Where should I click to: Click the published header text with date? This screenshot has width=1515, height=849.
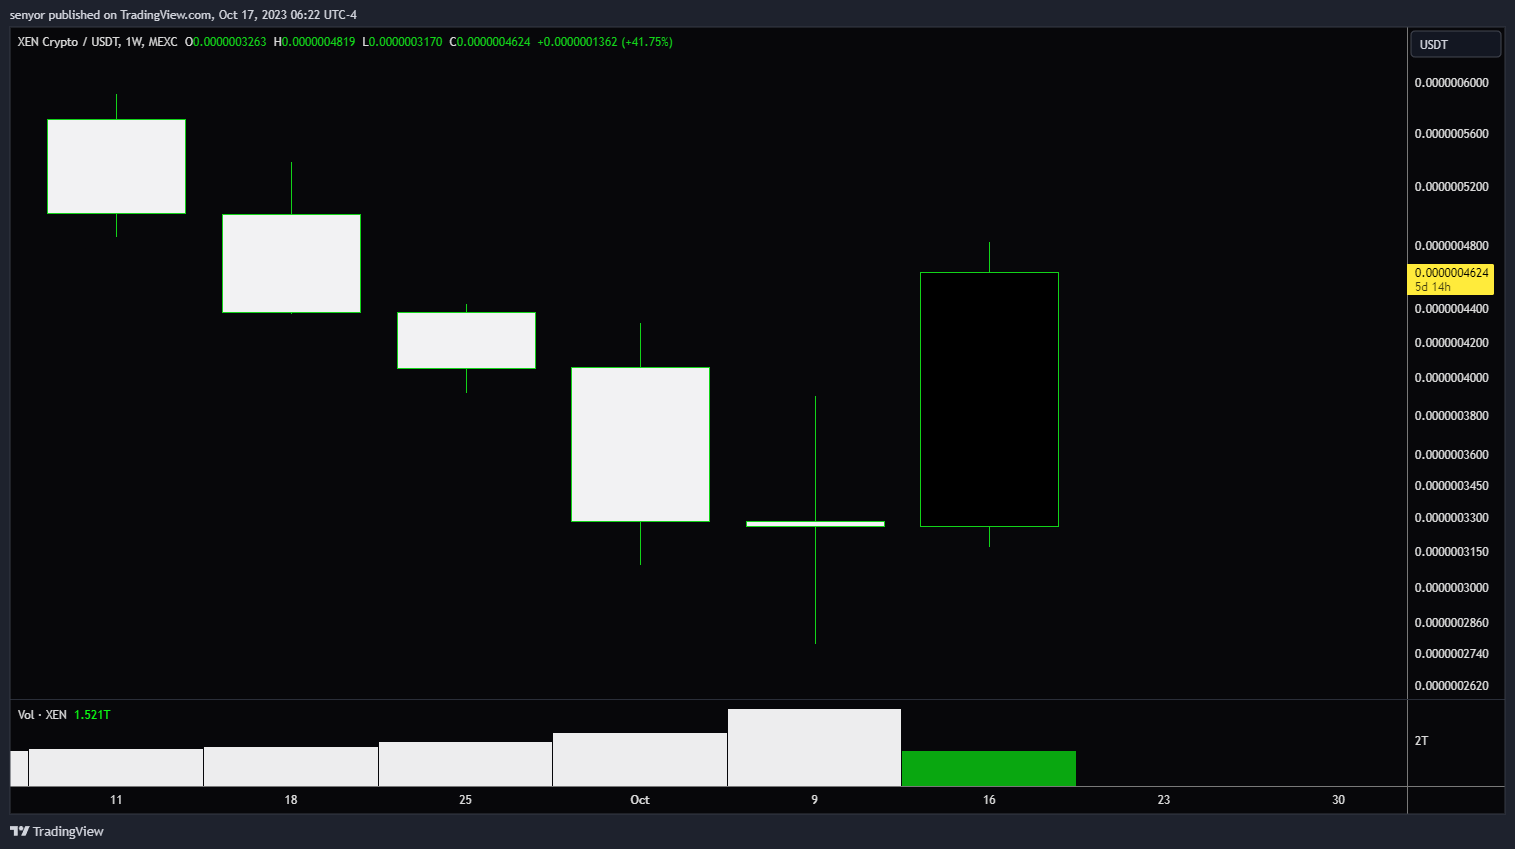[183, 15]
